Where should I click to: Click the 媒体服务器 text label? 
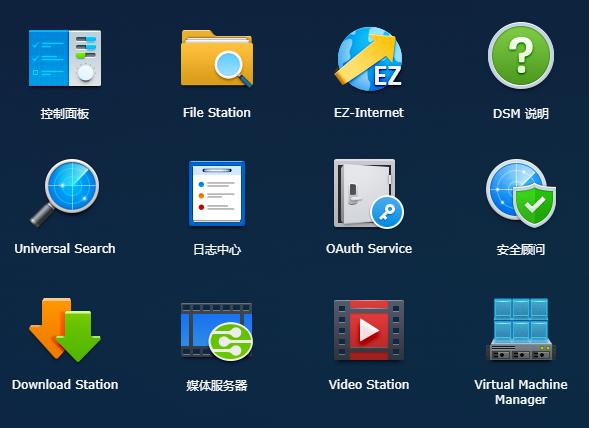coord(217,385)
